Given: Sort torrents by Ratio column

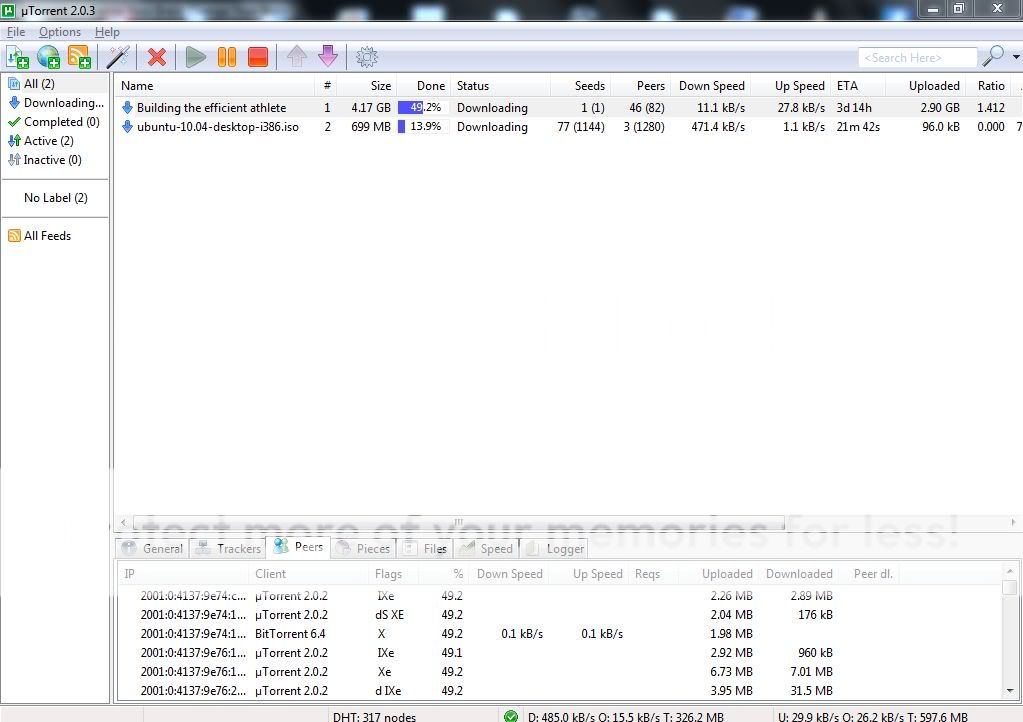Looking at the screenshot, I should tap(987, 85).
